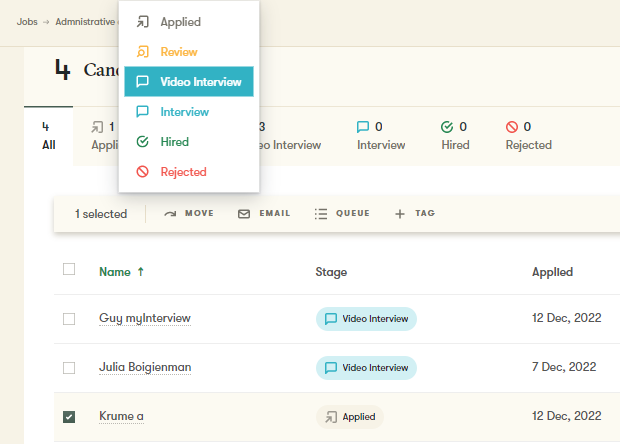Uncheck the Krume a row checkbox
Screen dimensions: 620x444
tap(69, 417)
